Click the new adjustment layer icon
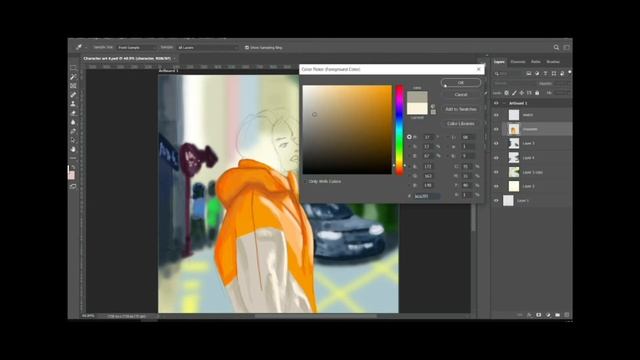 [548, 315]
